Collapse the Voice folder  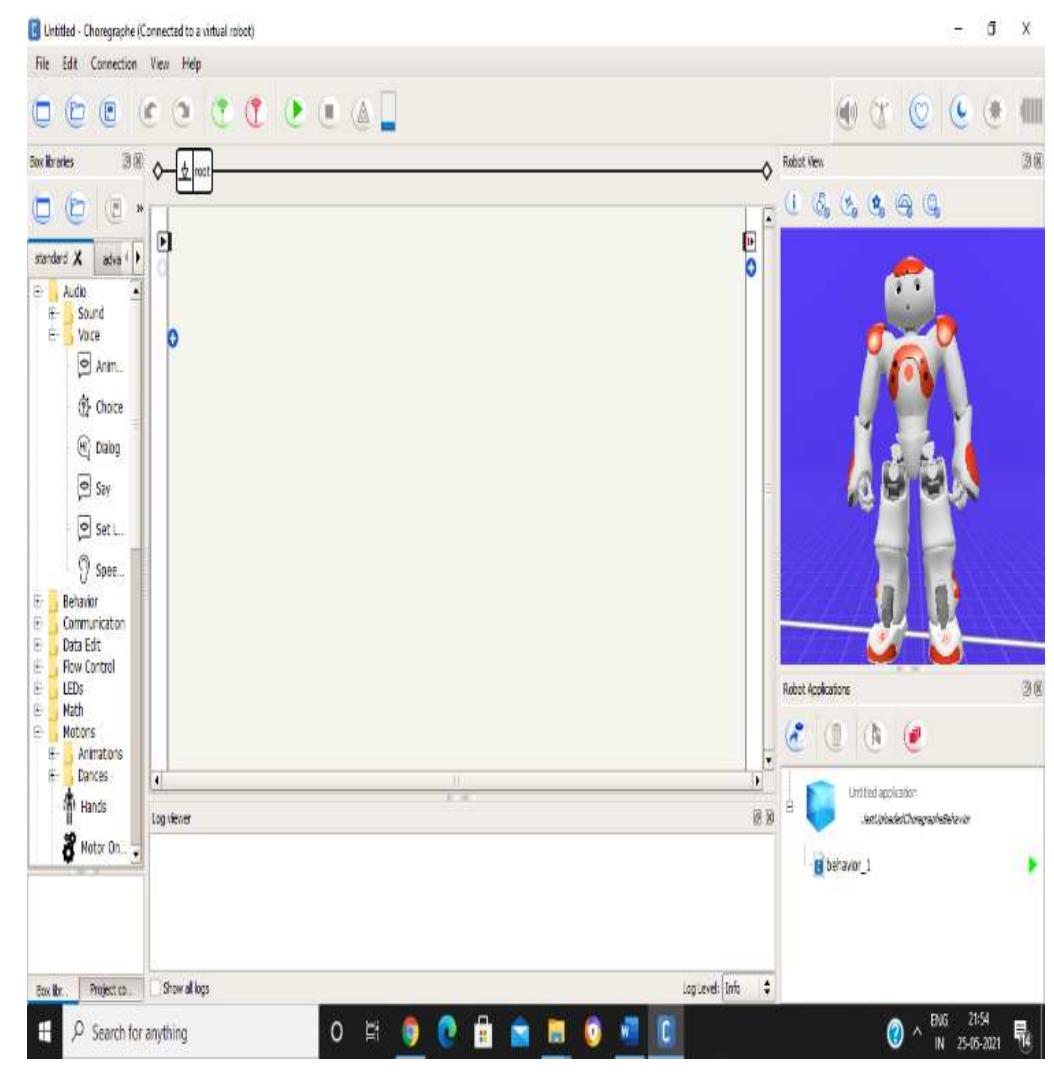tap(52, 335)
